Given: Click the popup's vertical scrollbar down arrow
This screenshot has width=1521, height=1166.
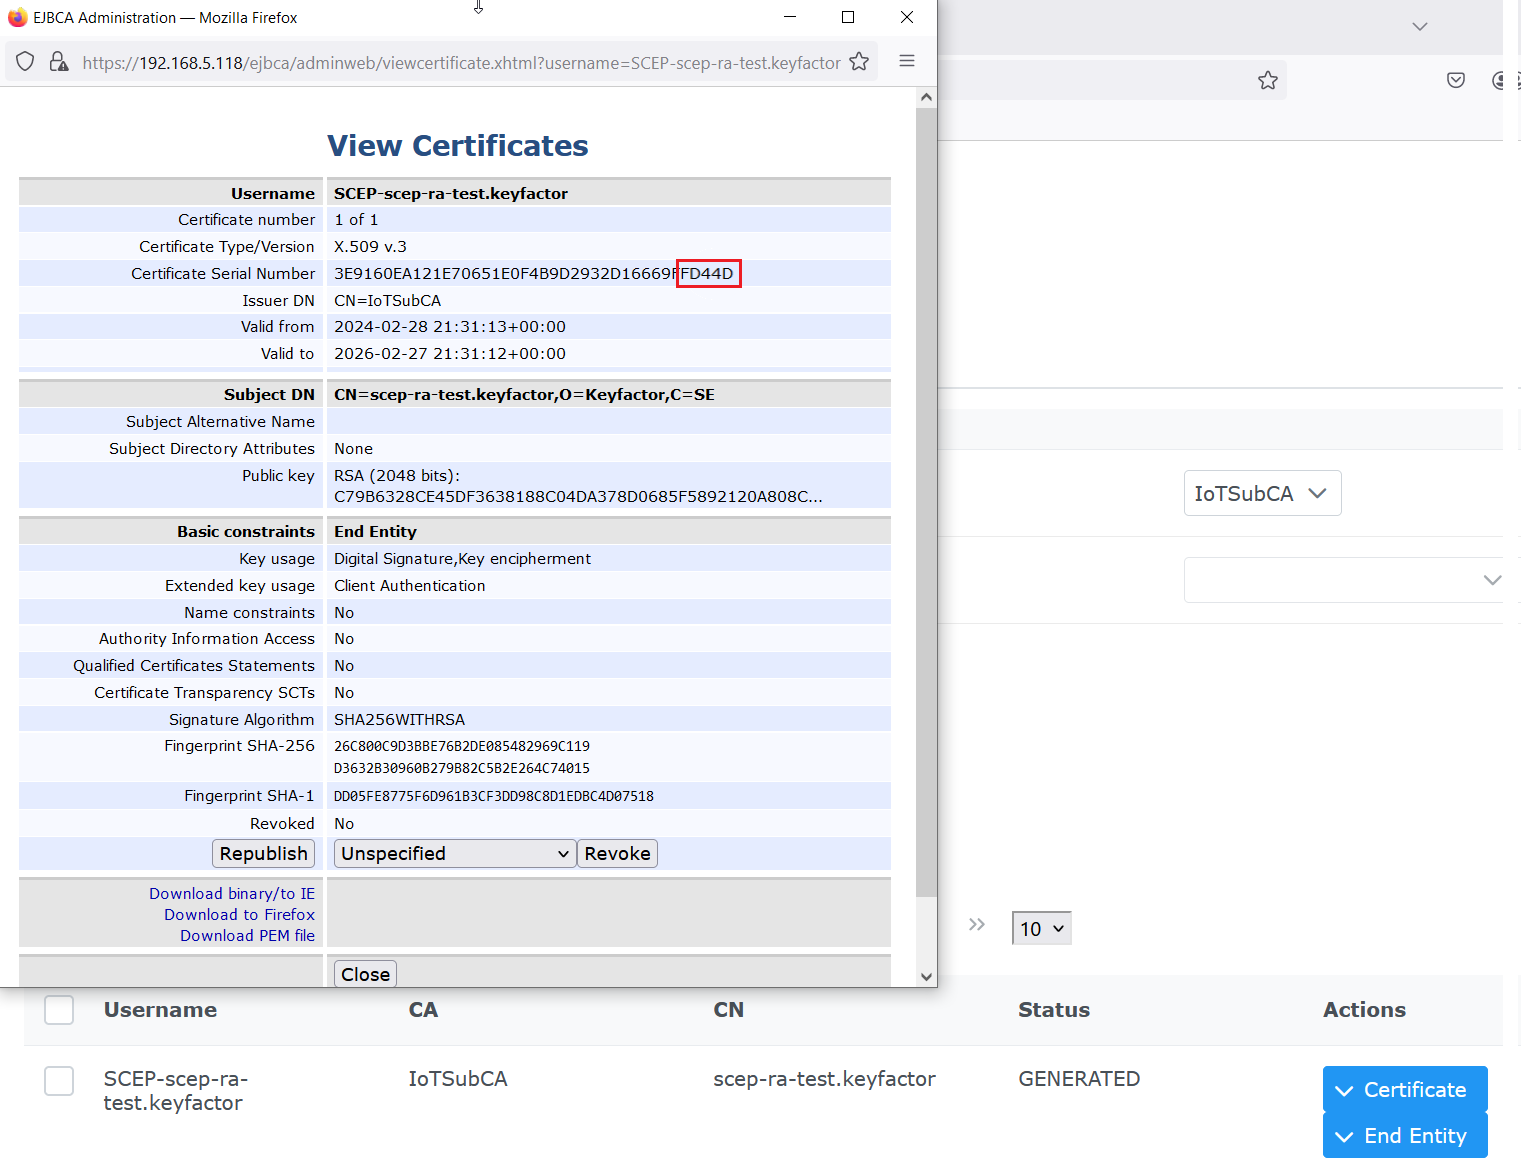Looking at the screenshot, I should (x=926, y=976).
